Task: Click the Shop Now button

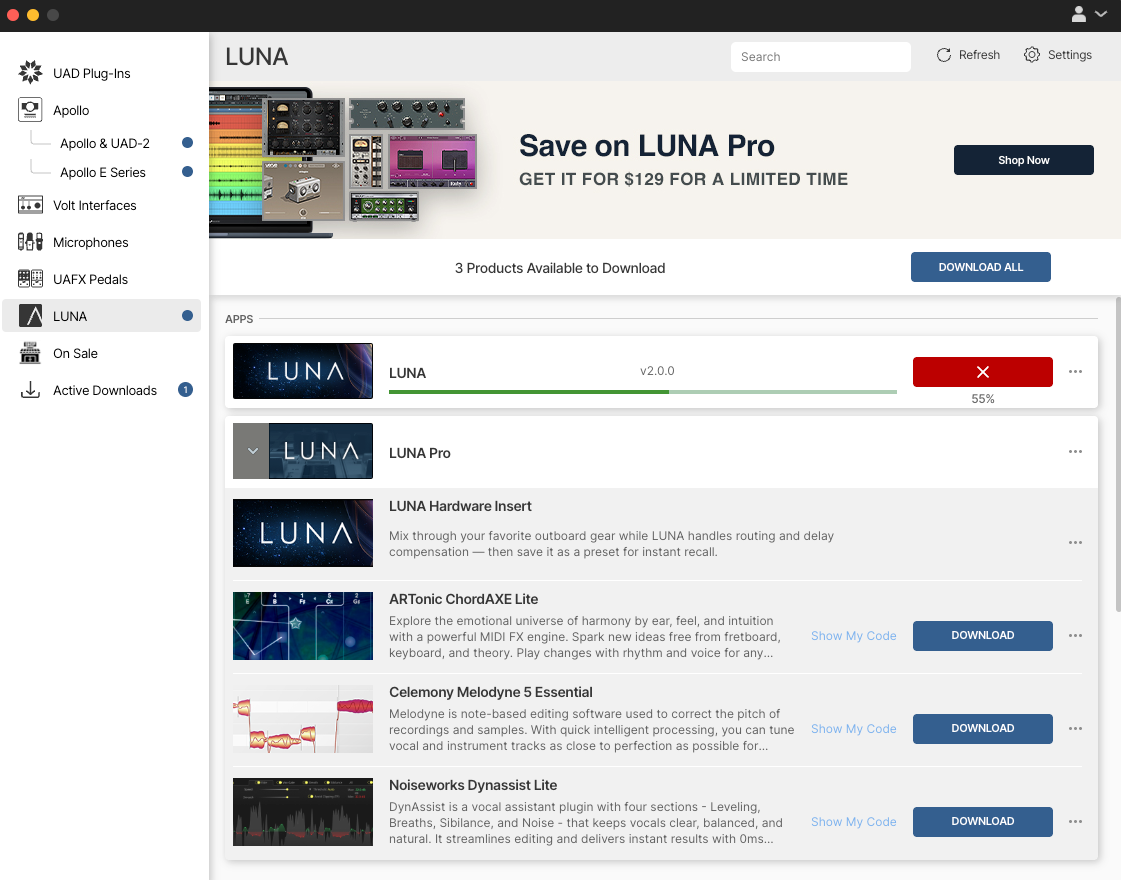Action: [1023, 160]
